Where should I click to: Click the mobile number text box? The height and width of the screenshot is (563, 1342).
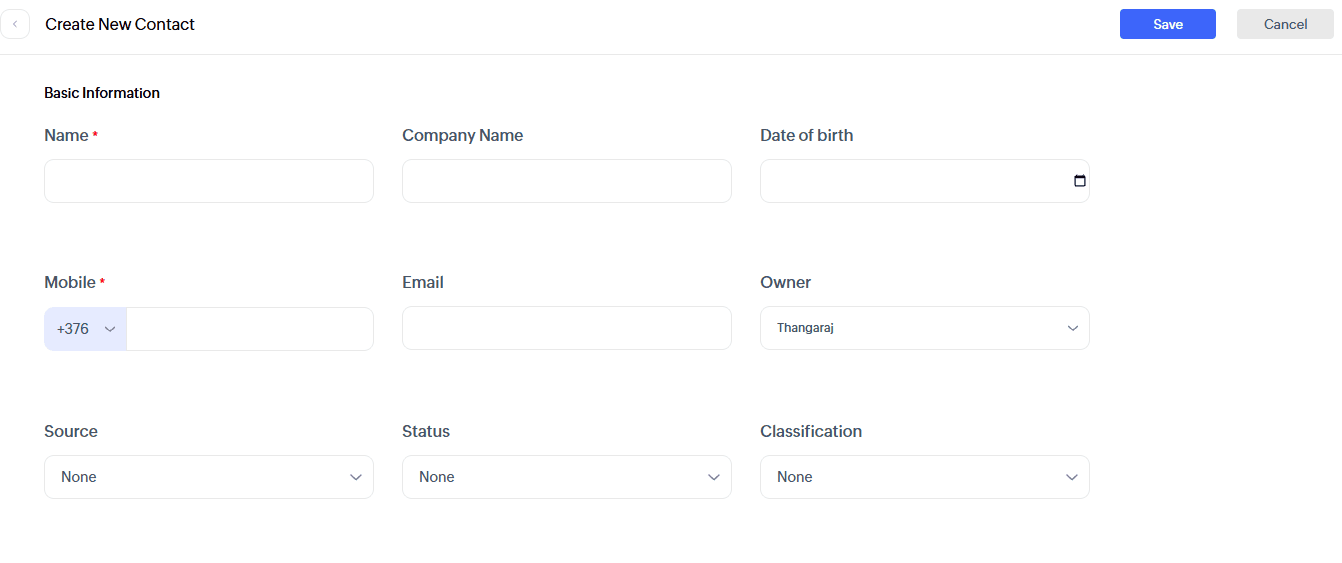[x=250, y=329]
